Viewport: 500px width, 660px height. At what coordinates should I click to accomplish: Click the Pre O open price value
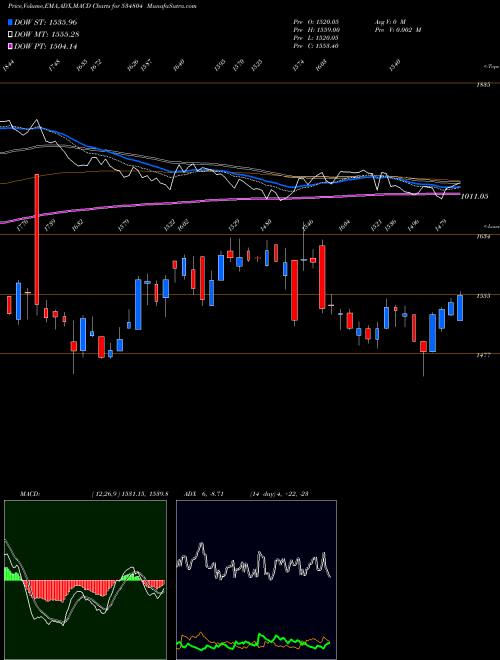coord(329,21)
